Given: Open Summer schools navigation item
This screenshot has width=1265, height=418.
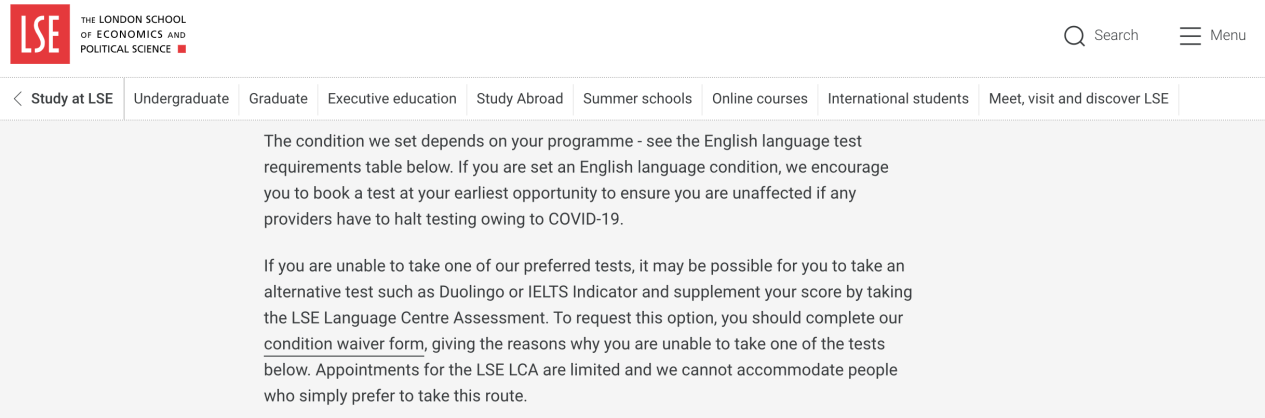Looking at the screenshot, I should pyautogui.click(x=637, y=98).
